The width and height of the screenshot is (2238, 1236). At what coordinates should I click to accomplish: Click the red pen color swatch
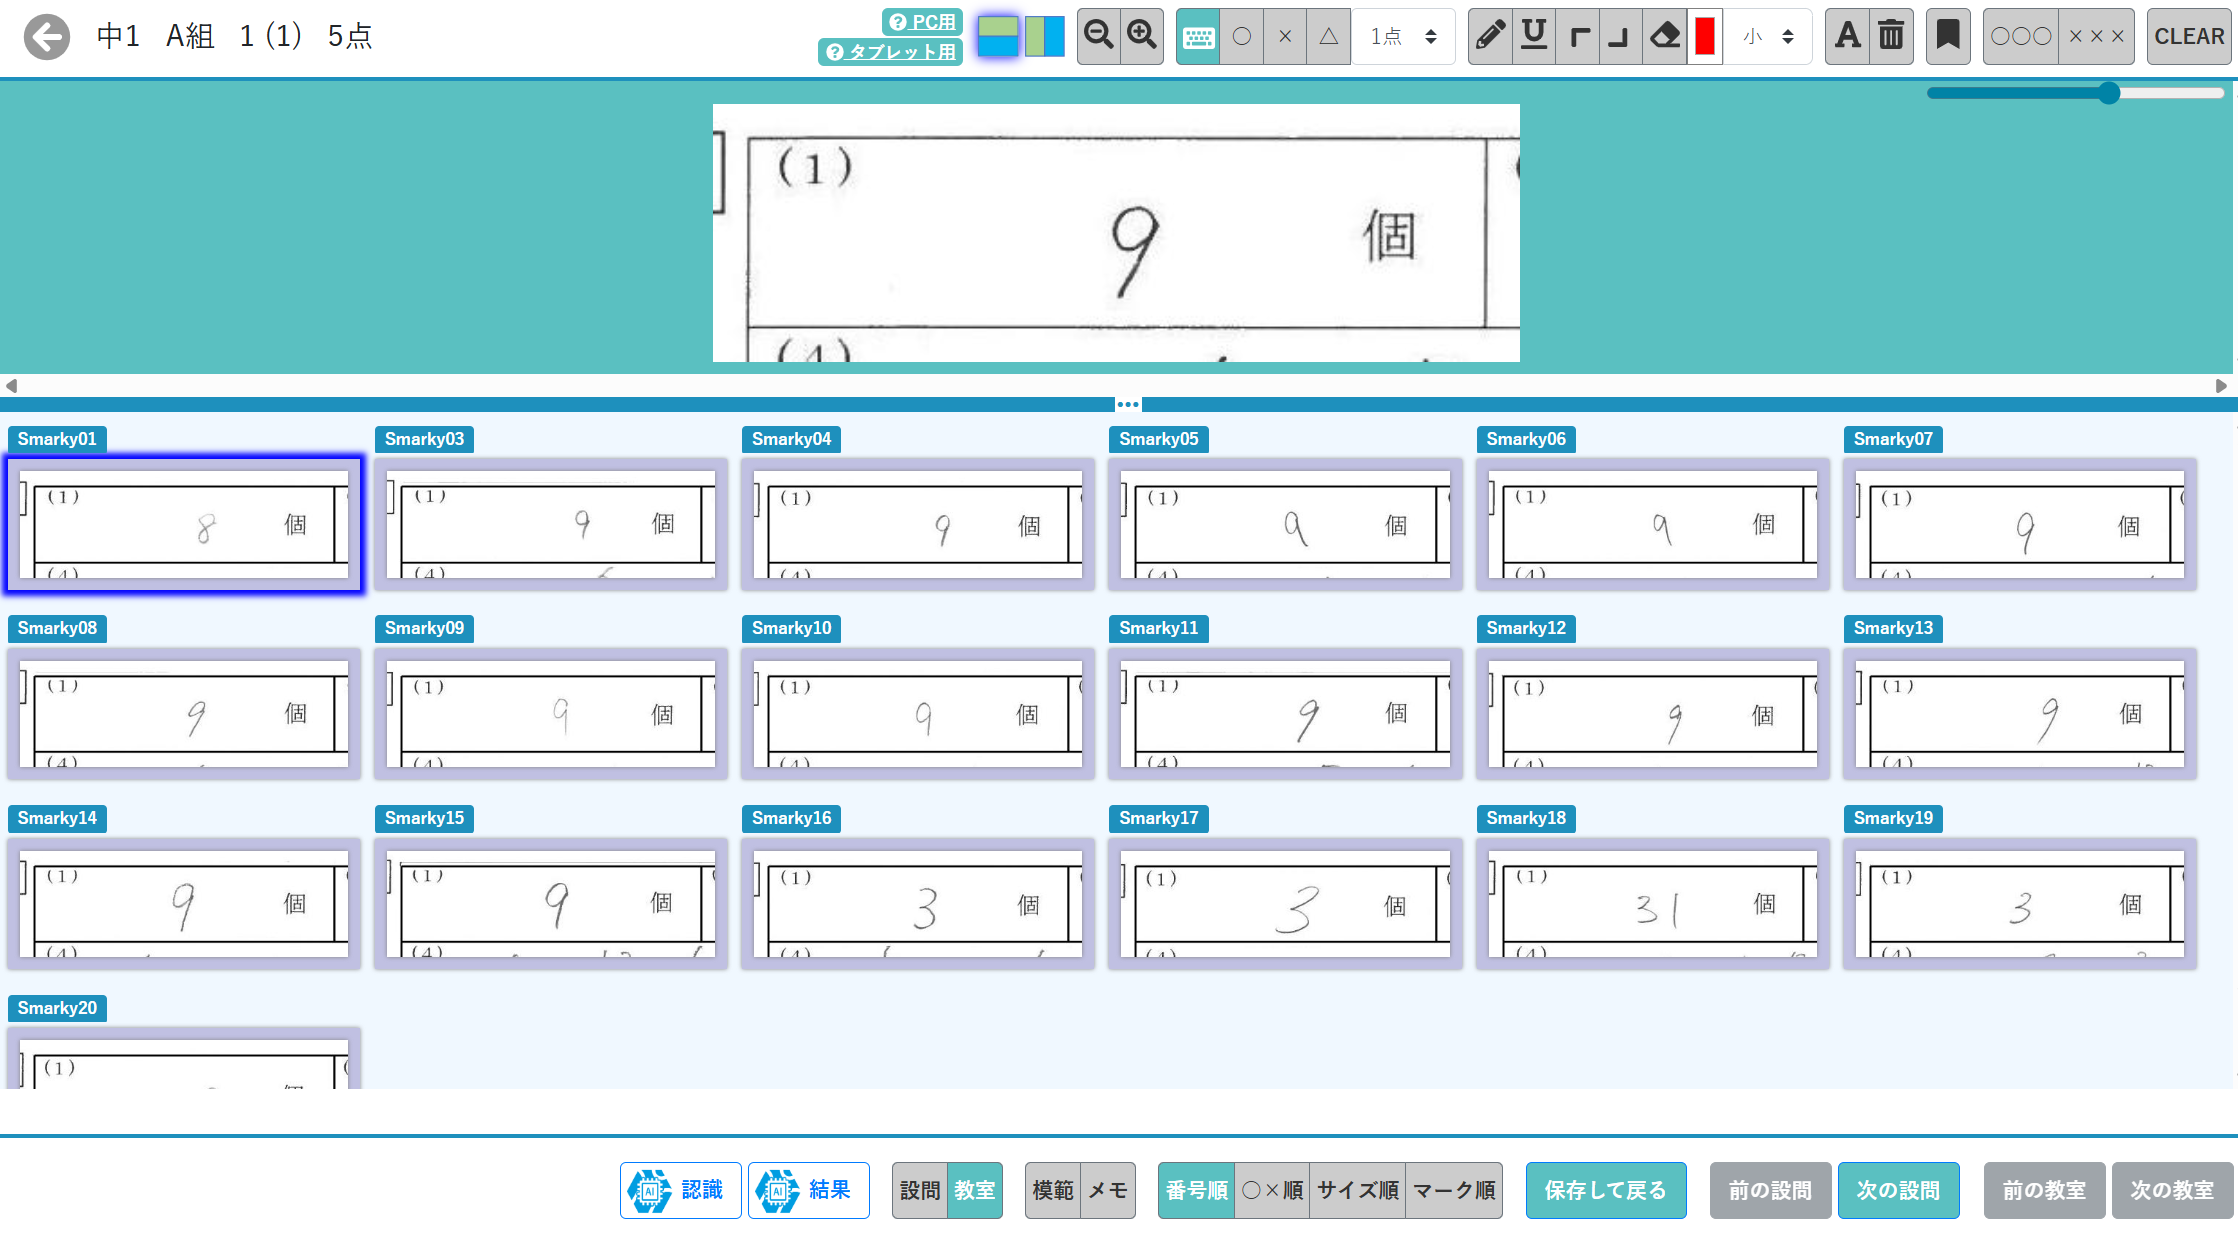(x=1705, y=36)
